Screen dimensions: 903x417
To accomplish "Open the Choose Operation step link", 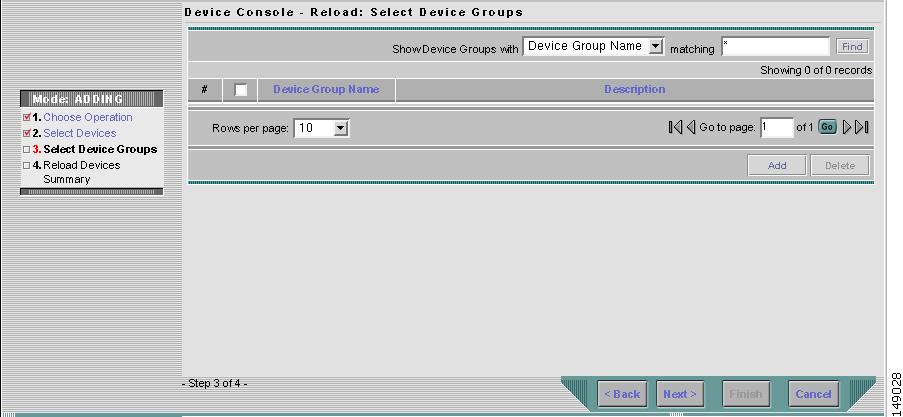I will click(88, 117).
